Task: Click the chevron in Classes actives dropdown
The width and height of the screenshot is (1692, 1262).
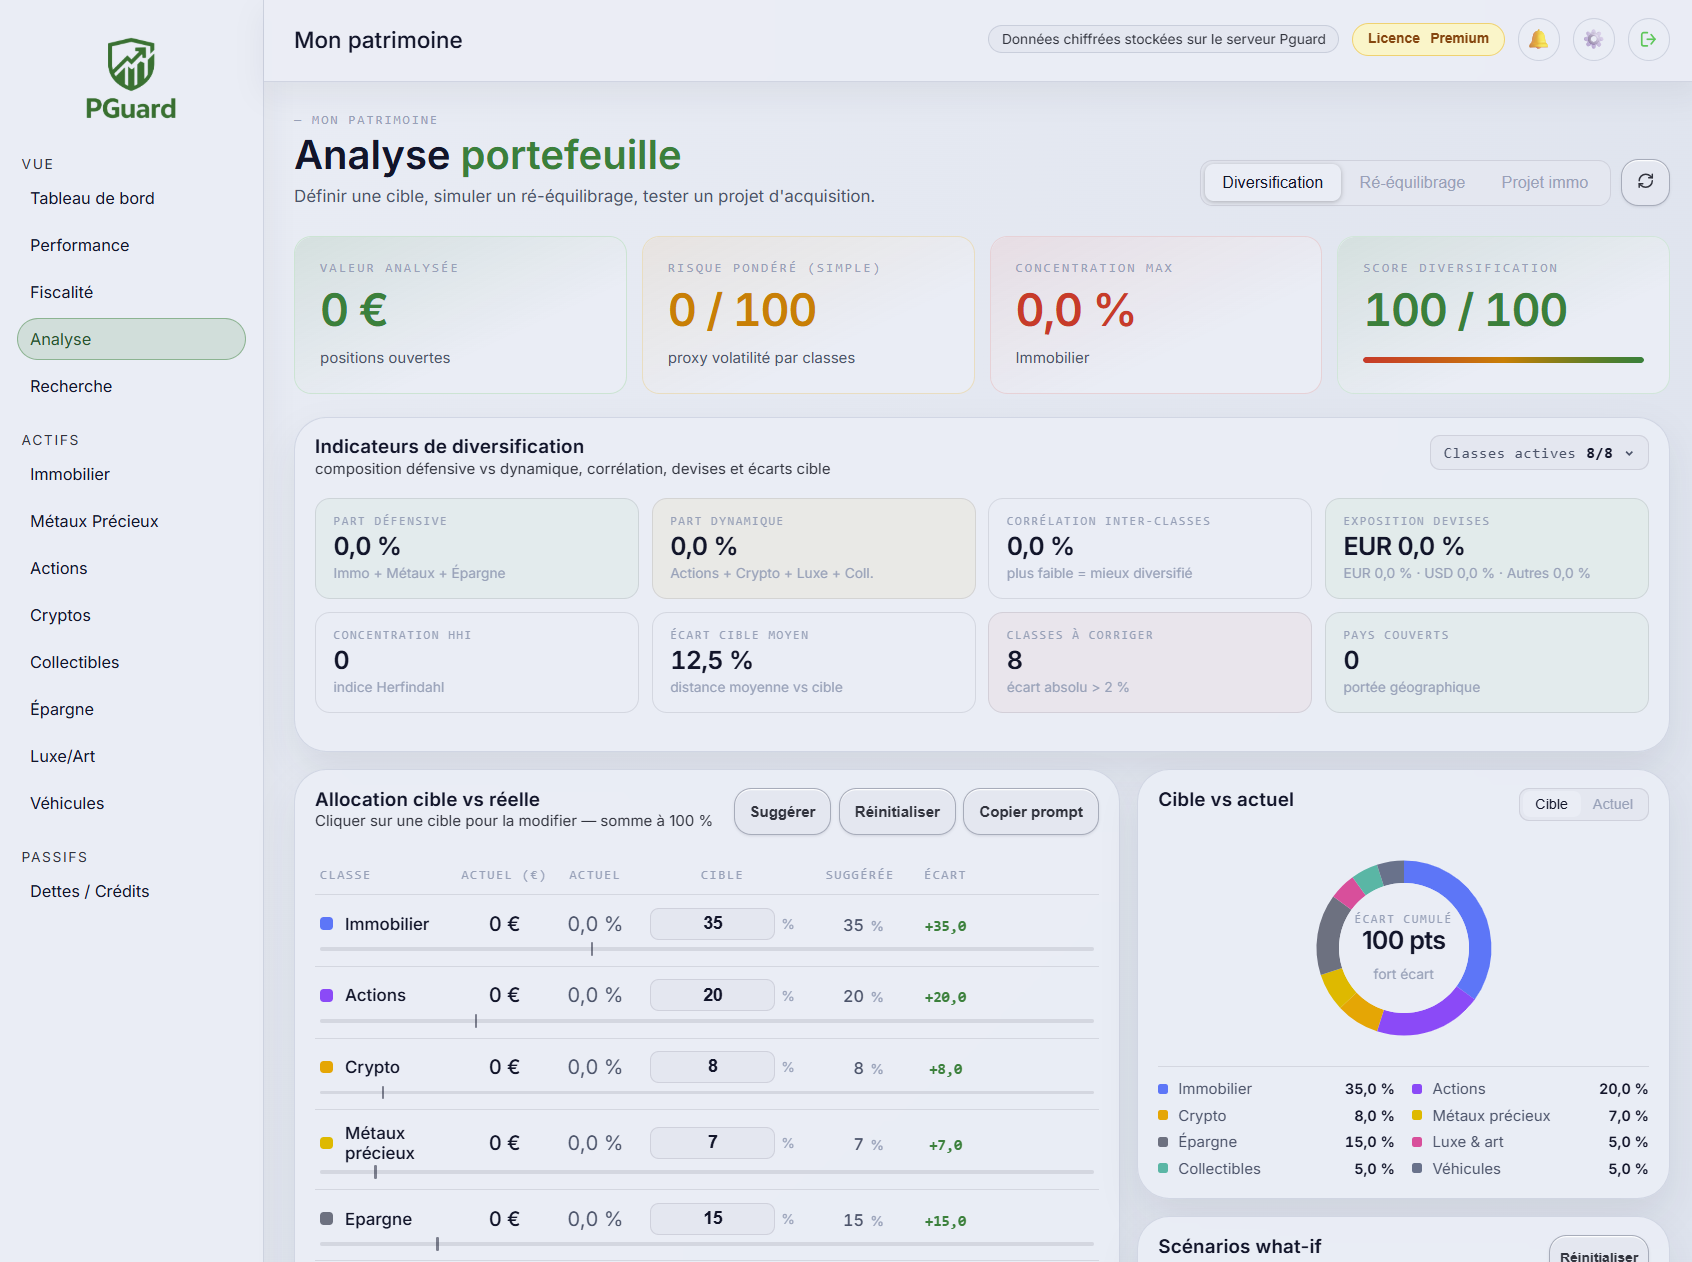Action: coord(1629,454)
